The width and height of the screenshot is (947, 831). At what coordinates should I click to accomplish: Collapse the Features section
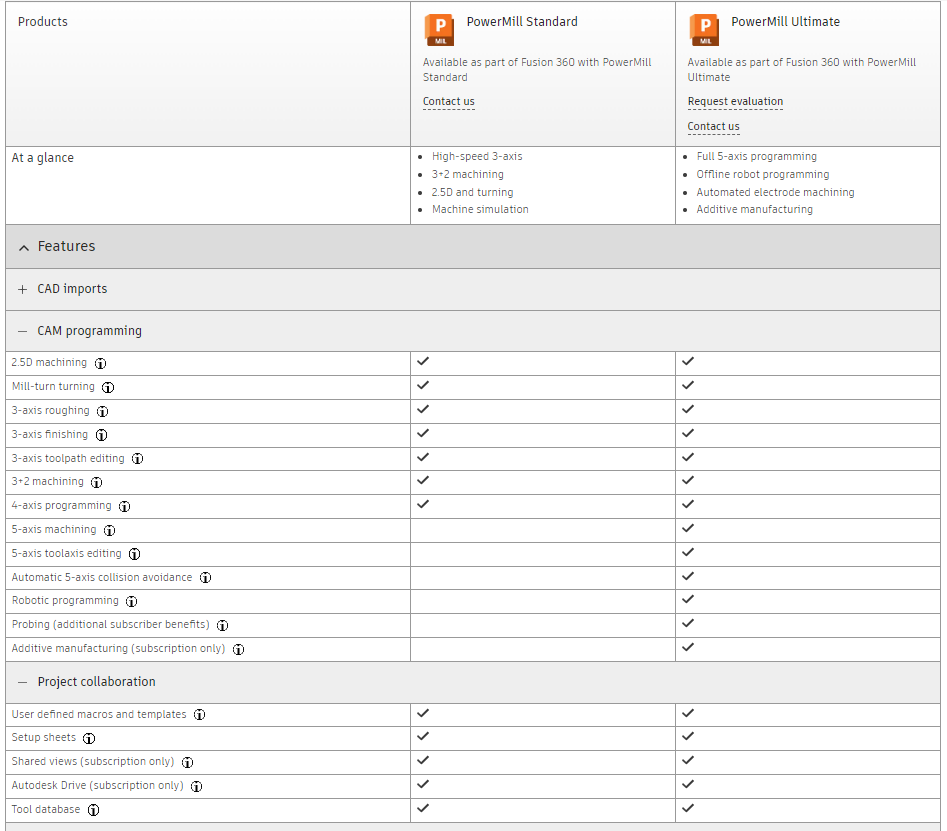click(24, 248)
